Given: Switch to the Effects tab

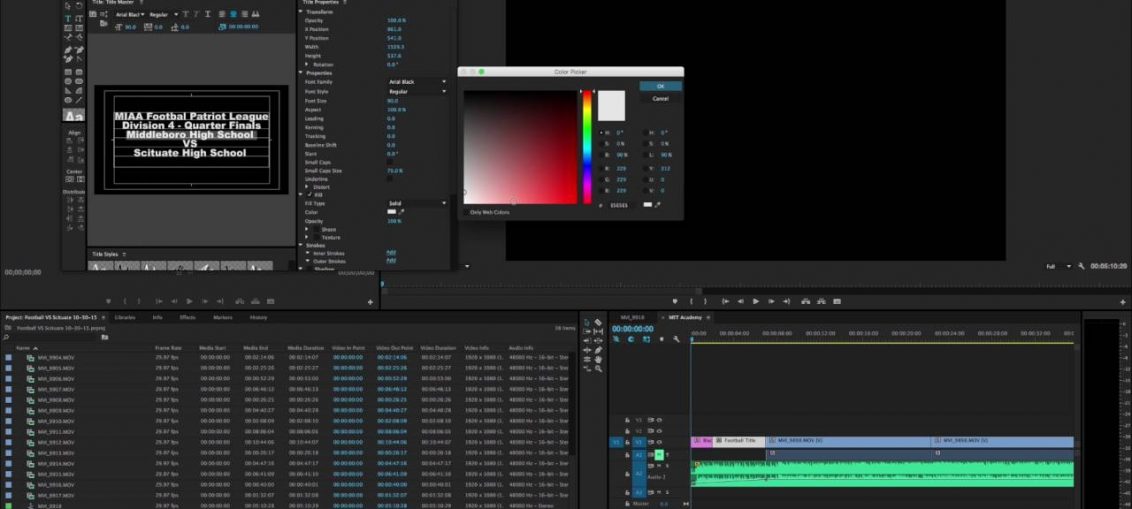Looking at the screenshot, I should (188, 318).
